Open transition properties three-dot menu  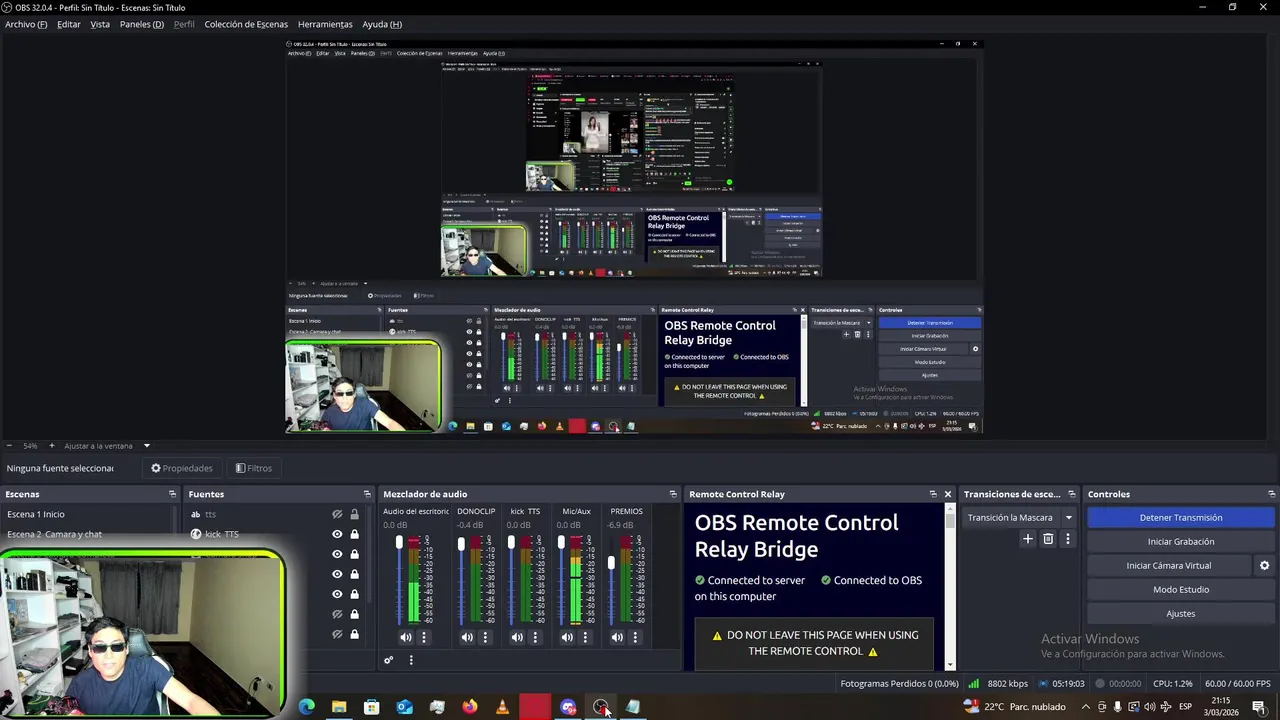(x=1067, y=539)
